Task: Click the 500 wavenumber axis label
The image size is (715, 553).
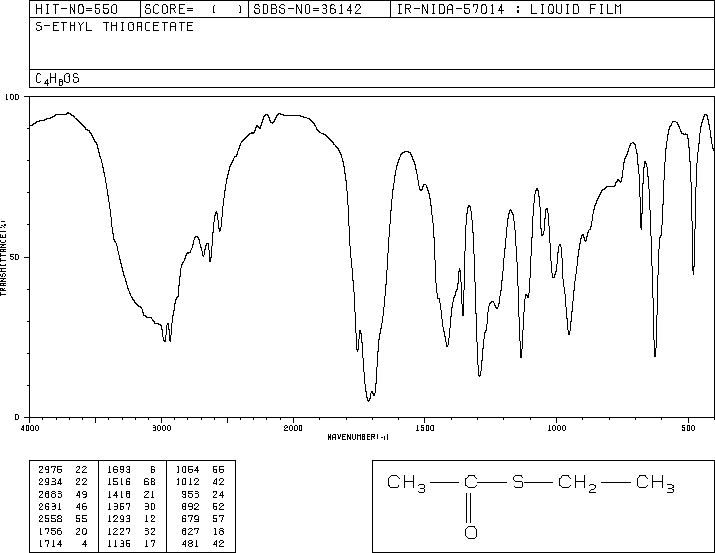Action: (x=688, y=428)
